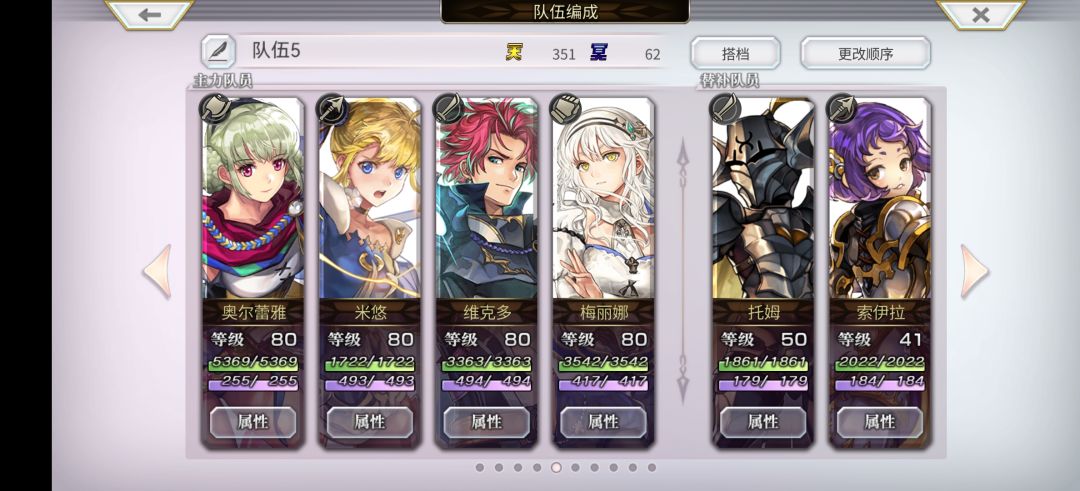Select 梅丽娜's character portrait
Screen dimensions: 1080x491
tap(603, 198)
